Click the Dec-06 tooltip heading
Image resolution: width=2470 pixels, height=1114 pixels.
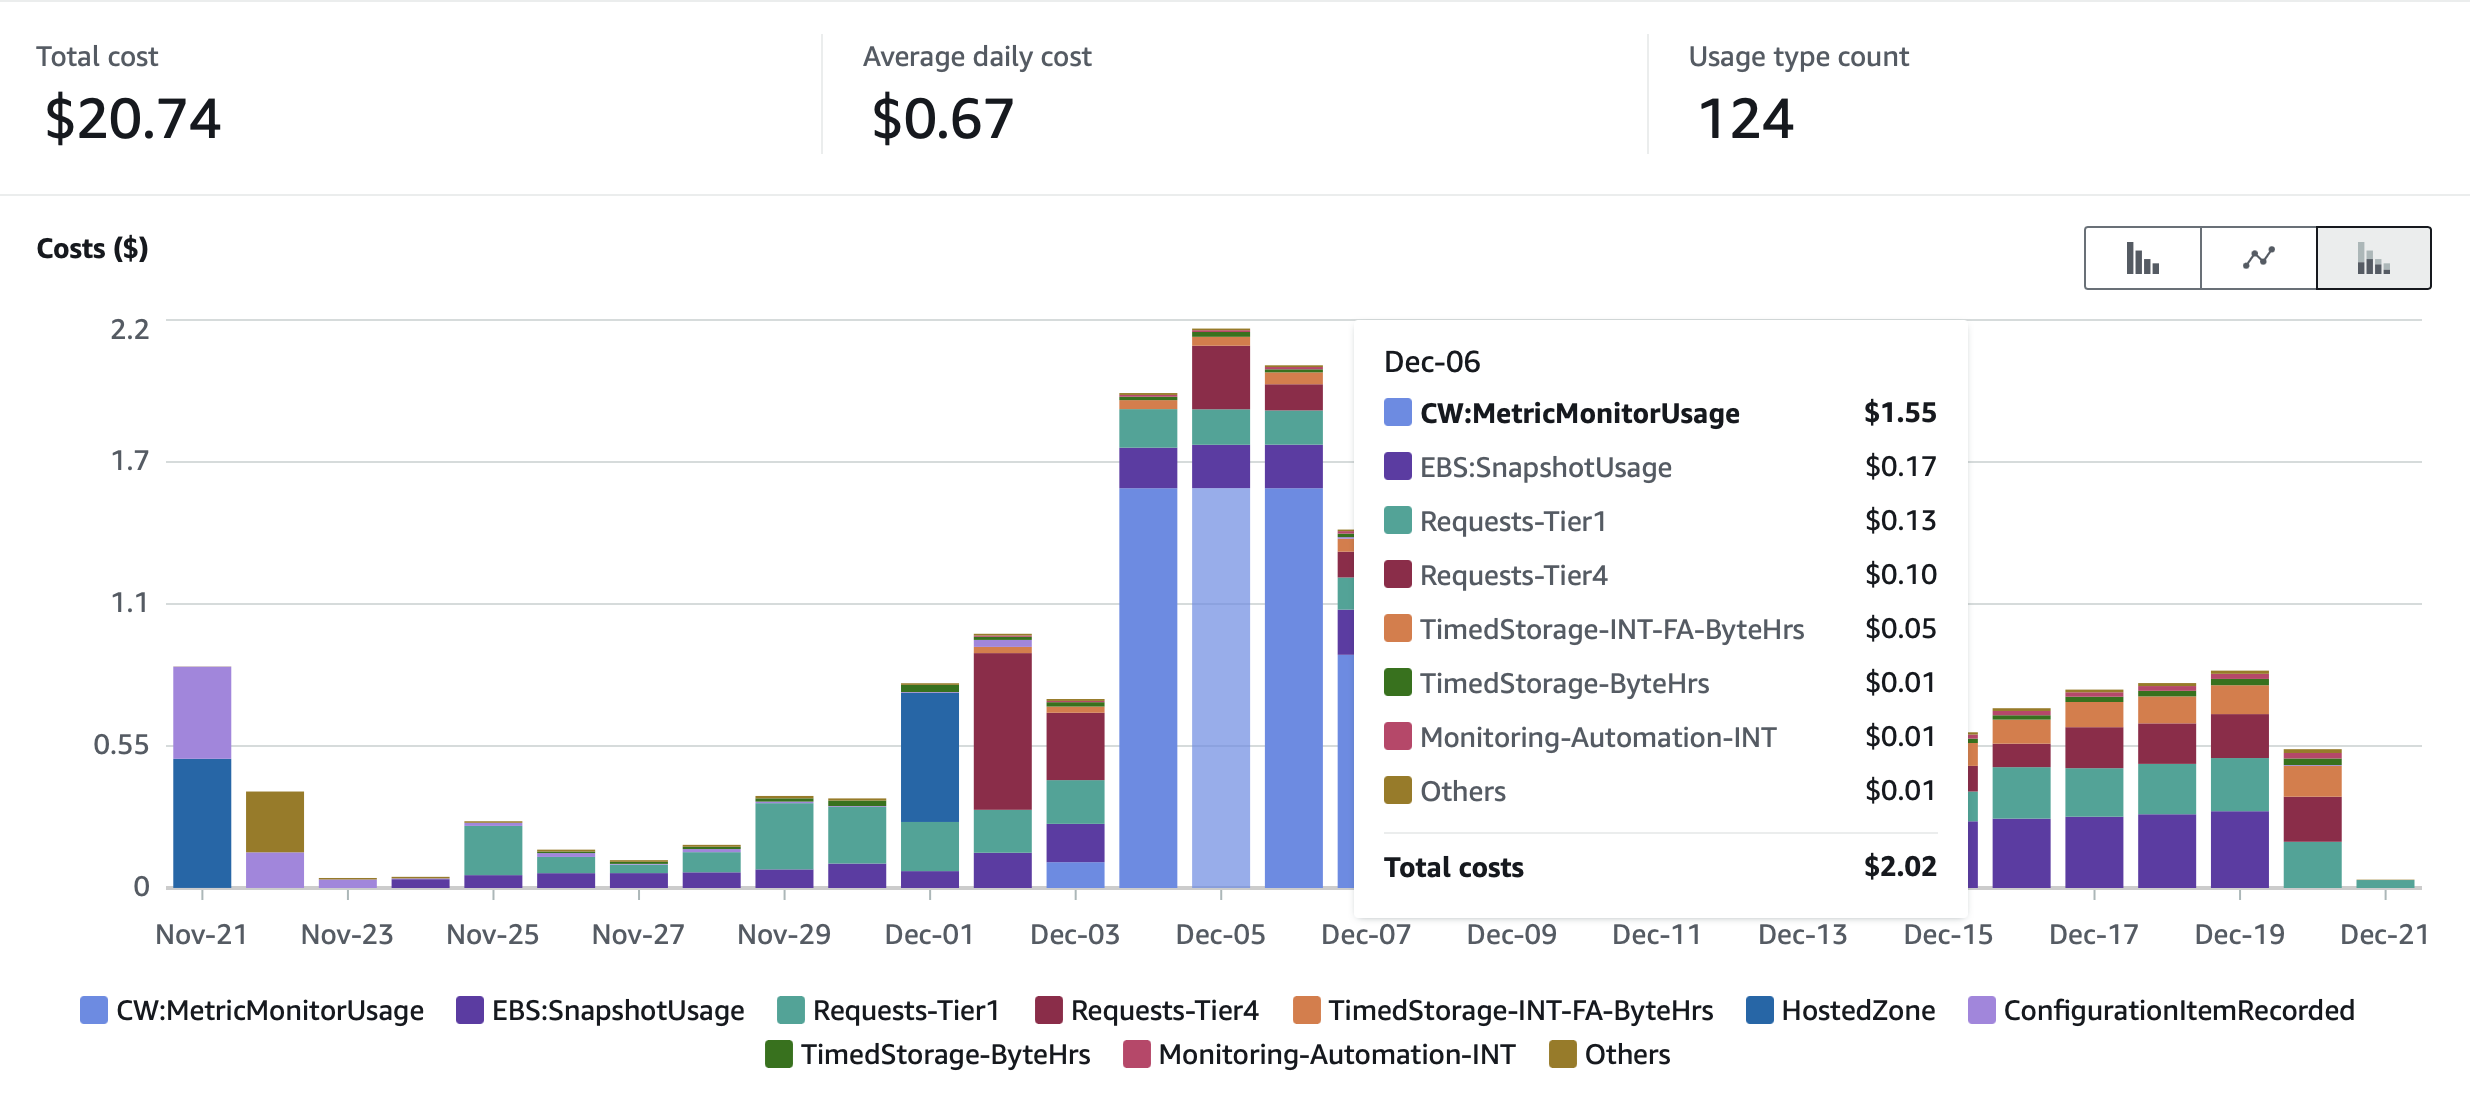pyautogui.click(x=1432, y=362)
